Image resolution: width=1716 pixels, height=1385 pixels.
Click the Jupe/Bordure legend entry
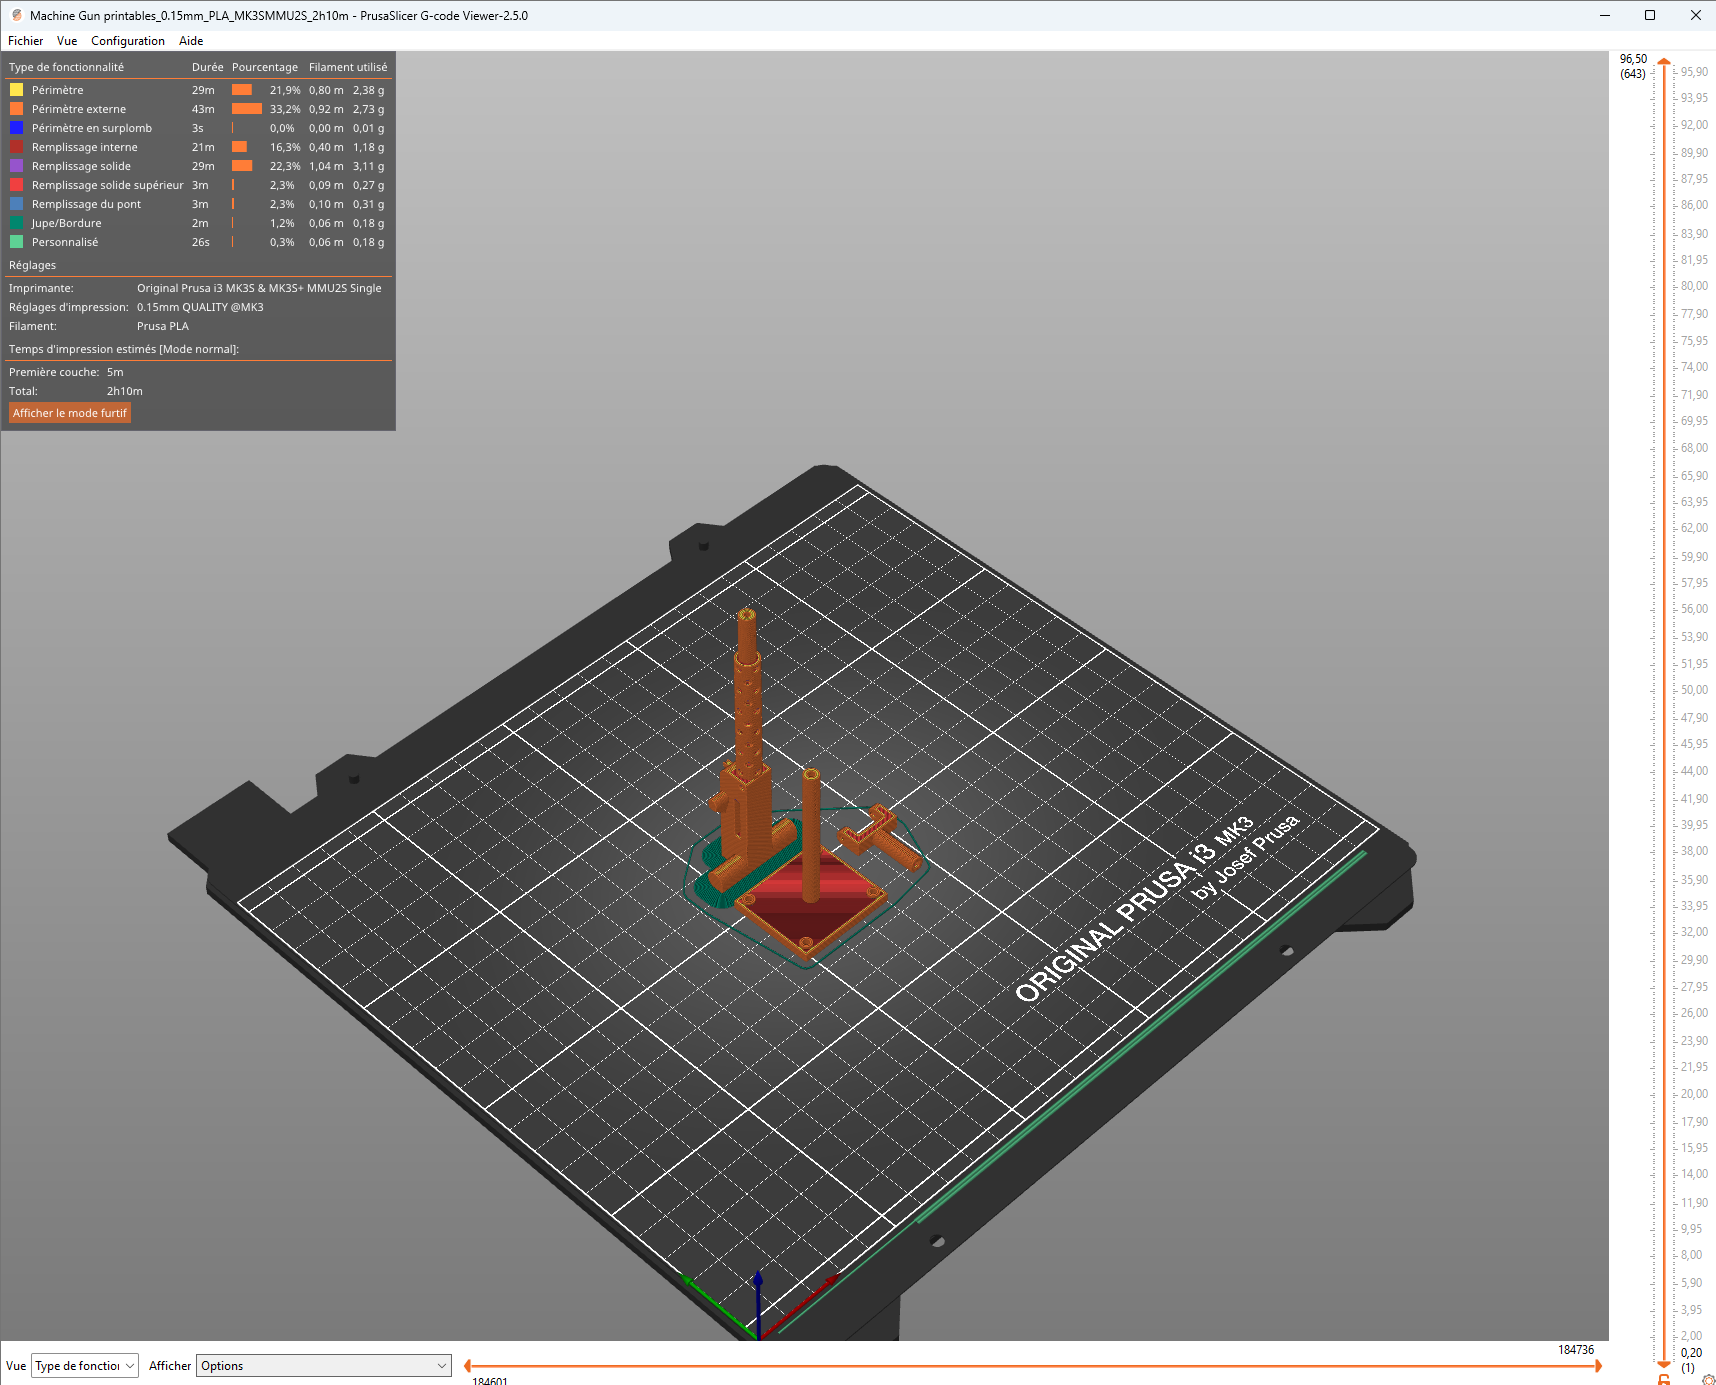66,223
